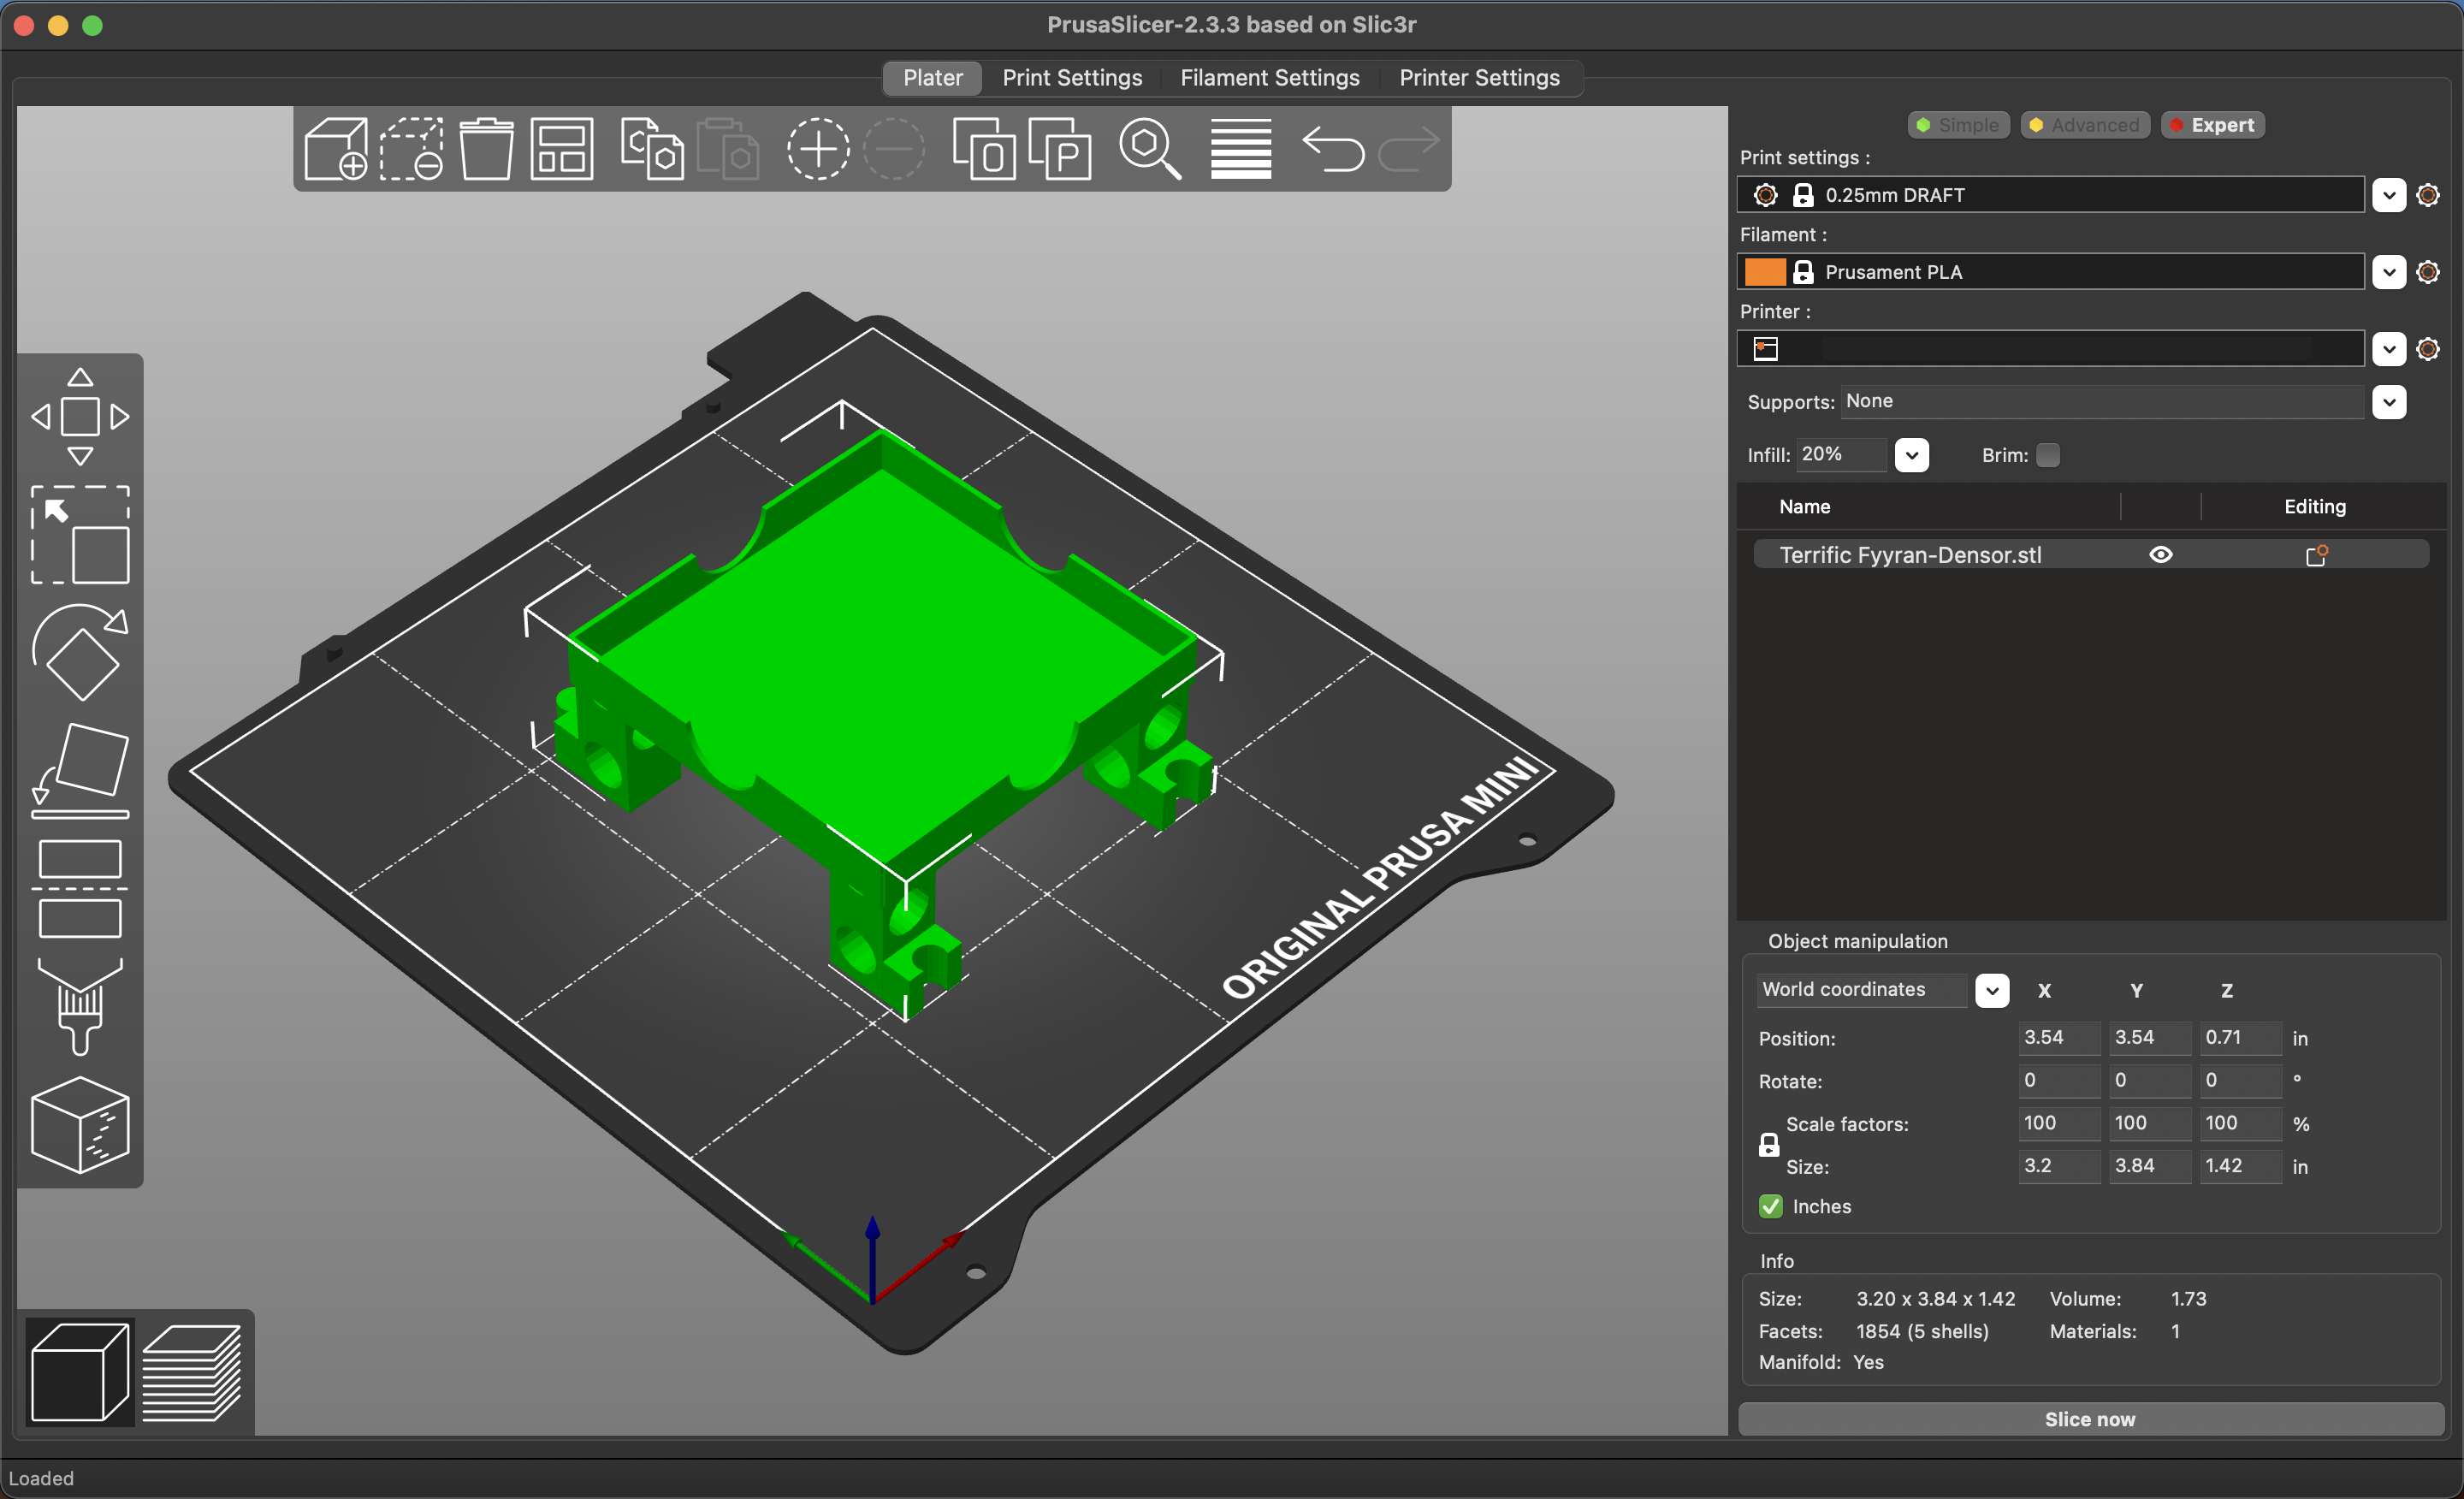Viewport: 2464px width, 1499px height.
Task: Click the Position X input field
Action: click(2057, 1037)
